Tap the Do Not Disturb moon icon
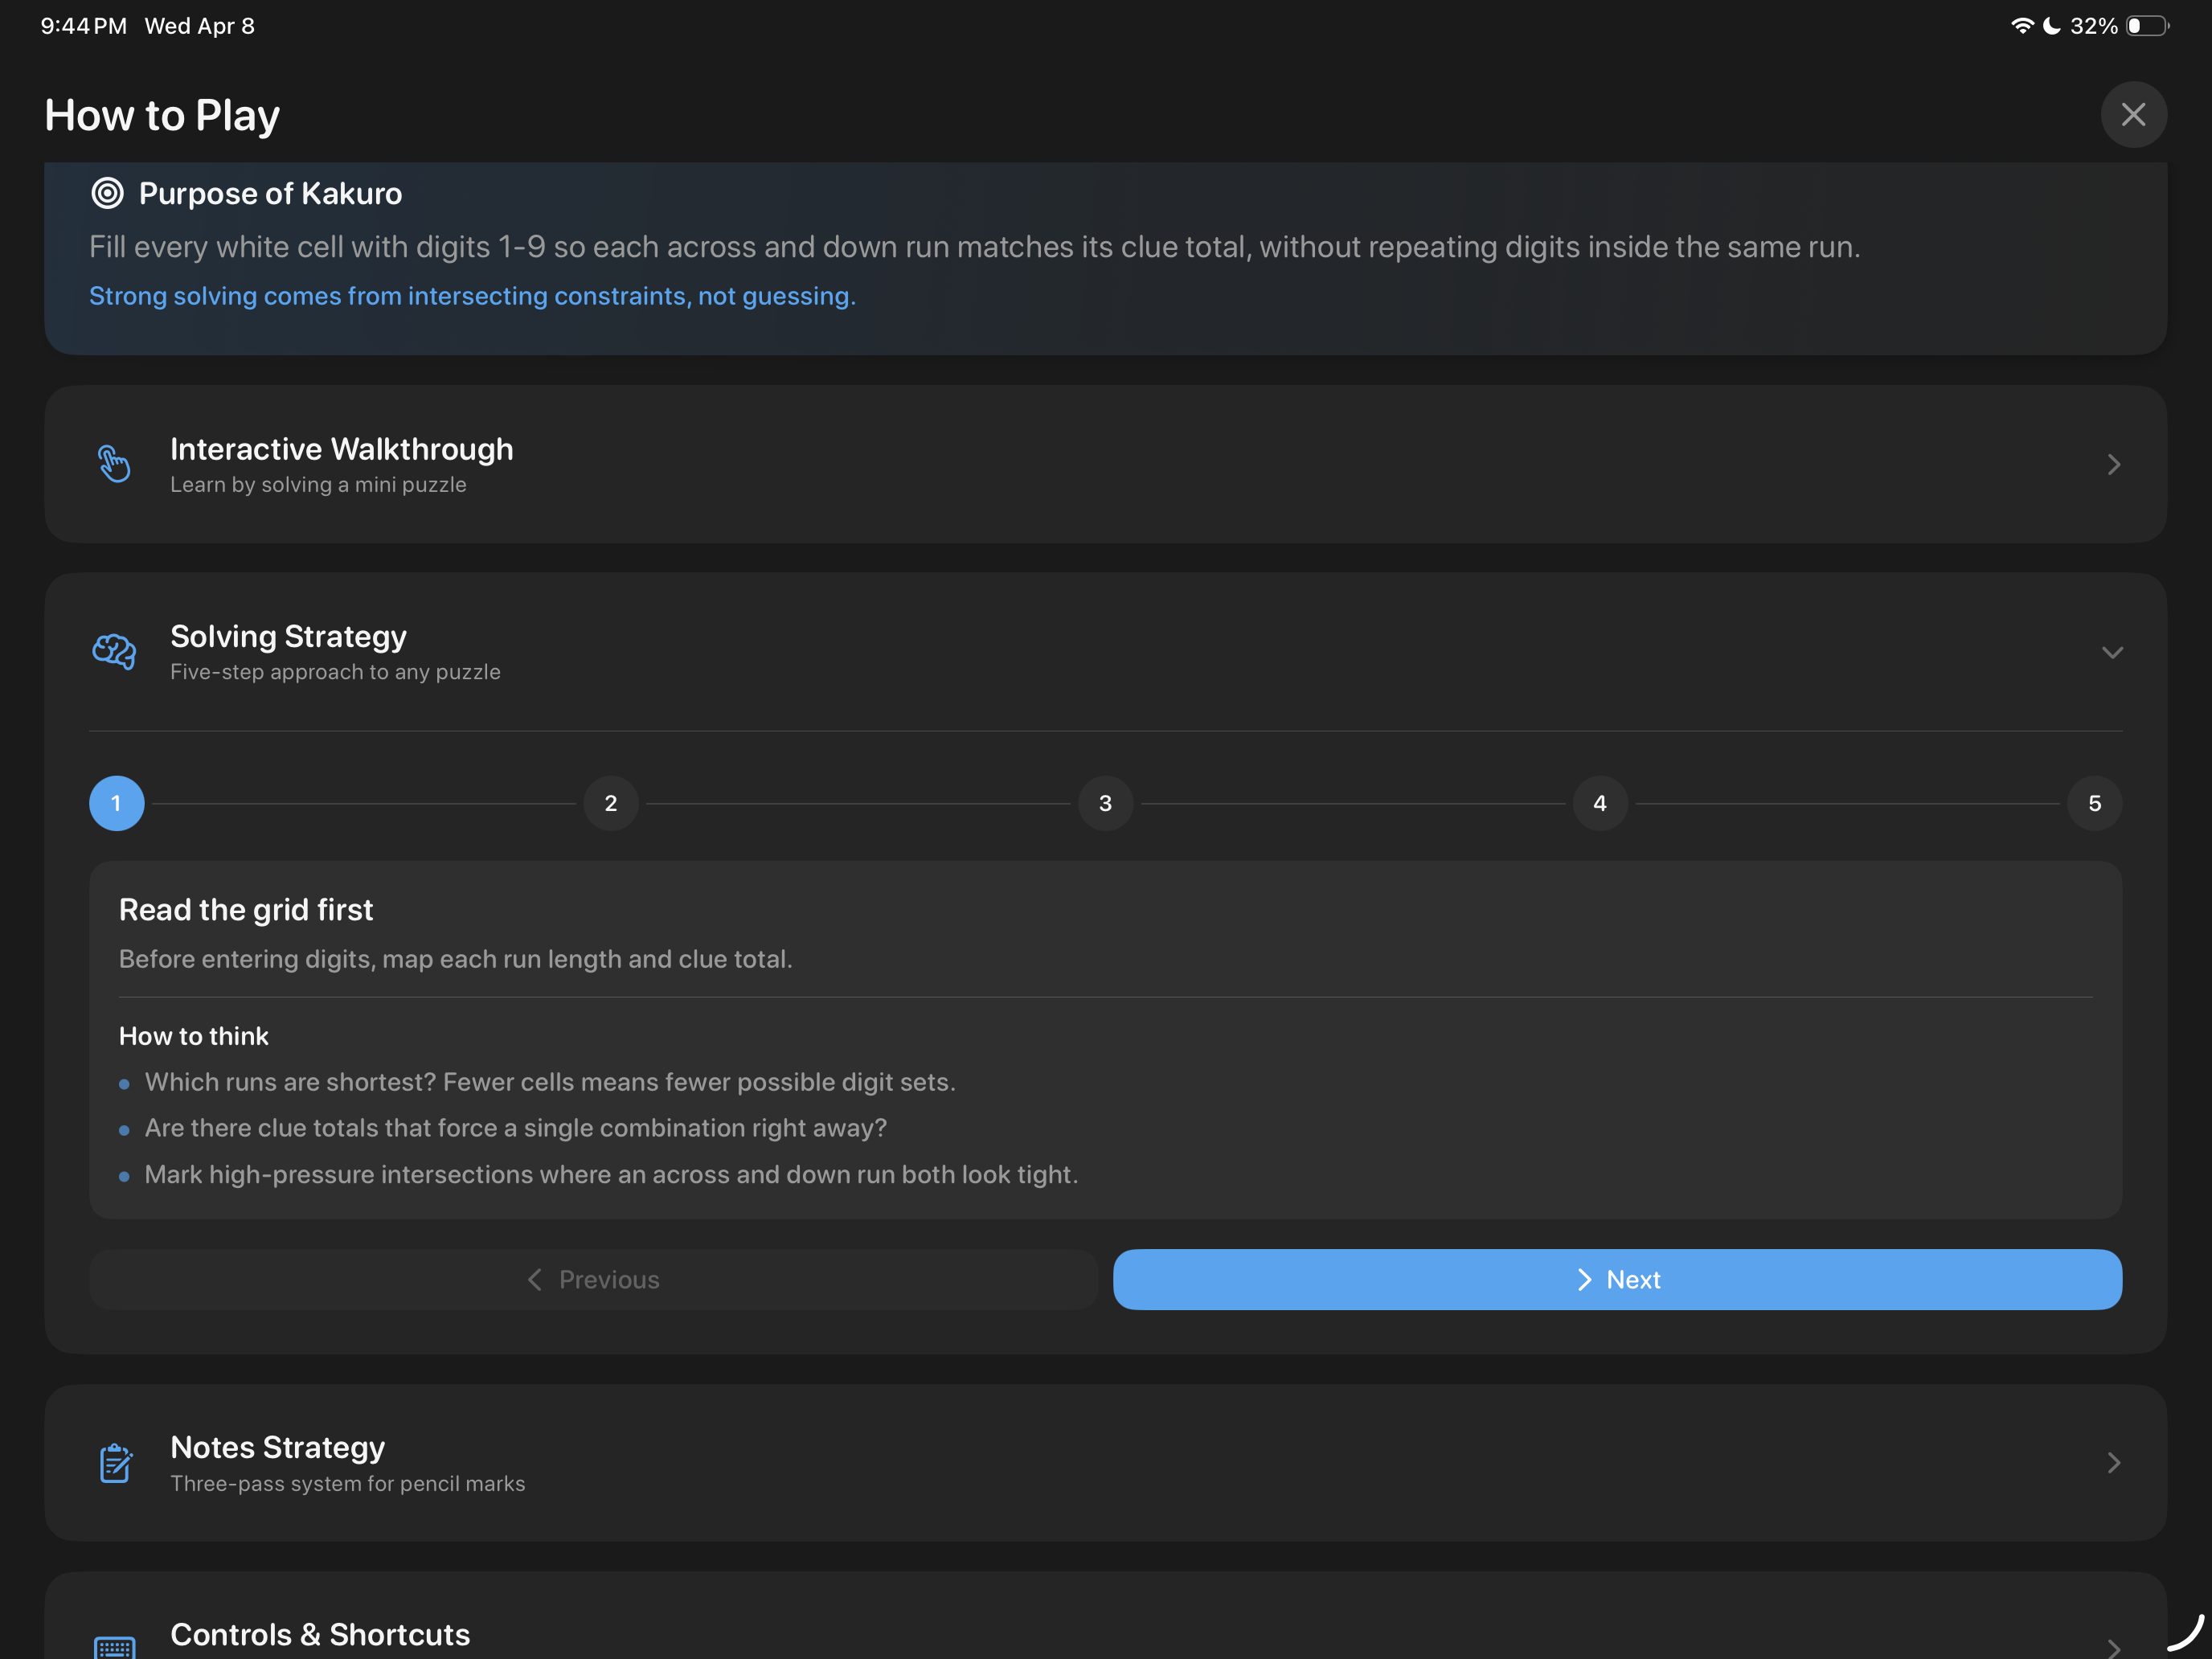 [2051, 26]
